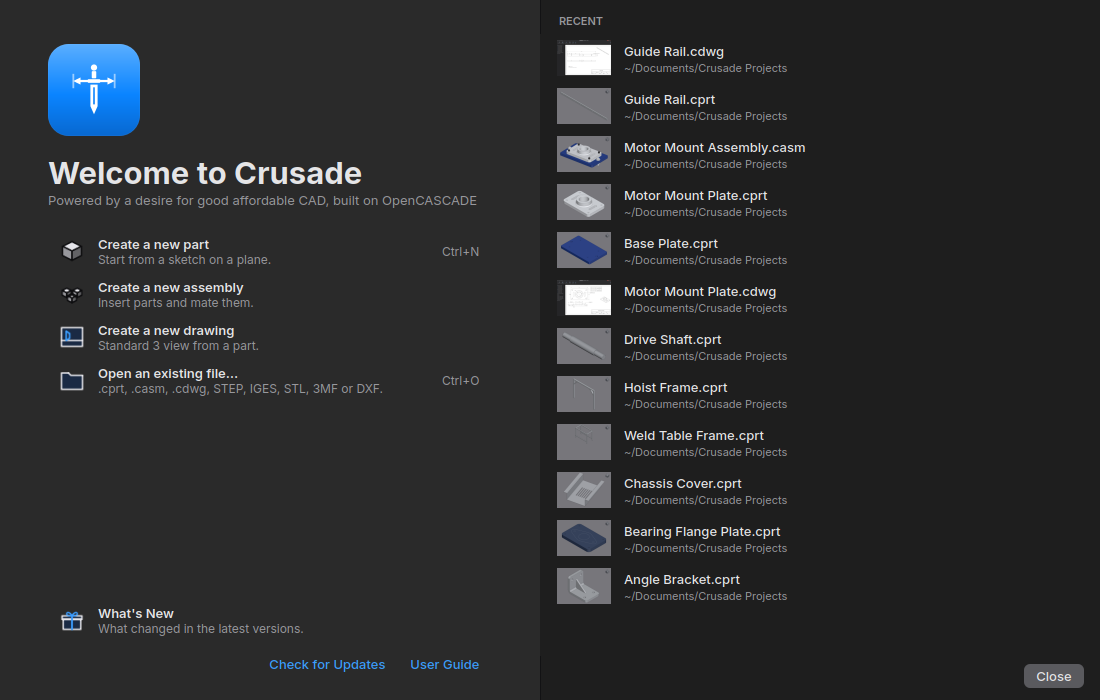This screenshot has width=1100, height=700.
Task: Select file name Weld Table Frame.cprt
Action: (693, 436)
